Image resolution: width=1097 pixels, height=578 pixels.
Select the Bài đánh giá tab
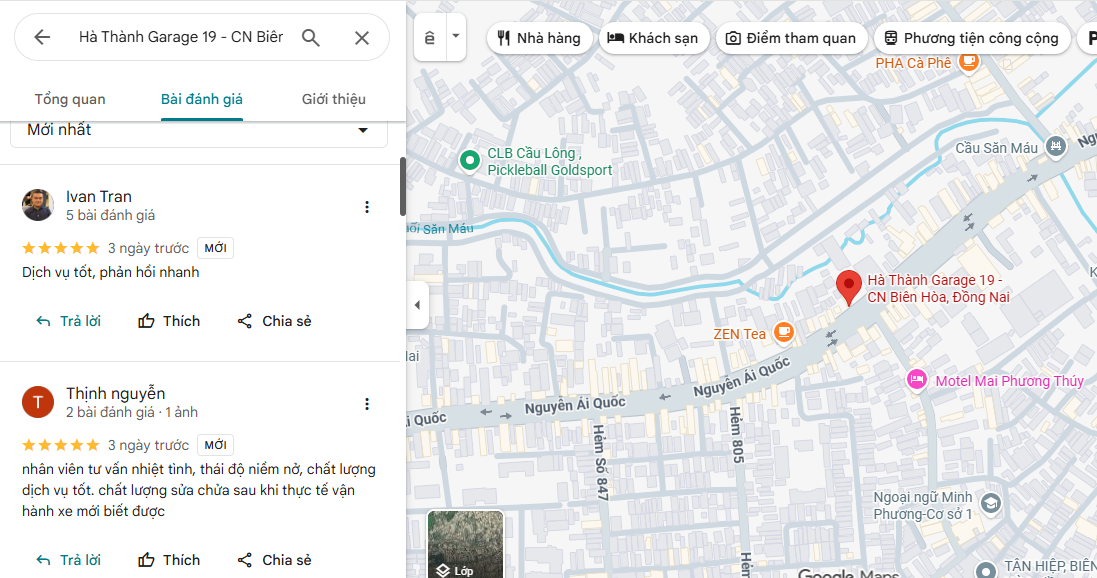click(x=201, y=99)
